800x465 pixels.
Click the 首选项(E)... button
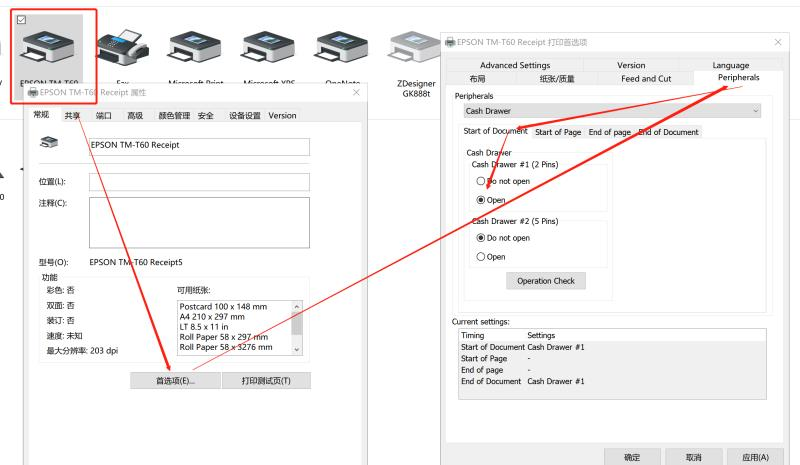pyautogui.click(x=176, y=381)
